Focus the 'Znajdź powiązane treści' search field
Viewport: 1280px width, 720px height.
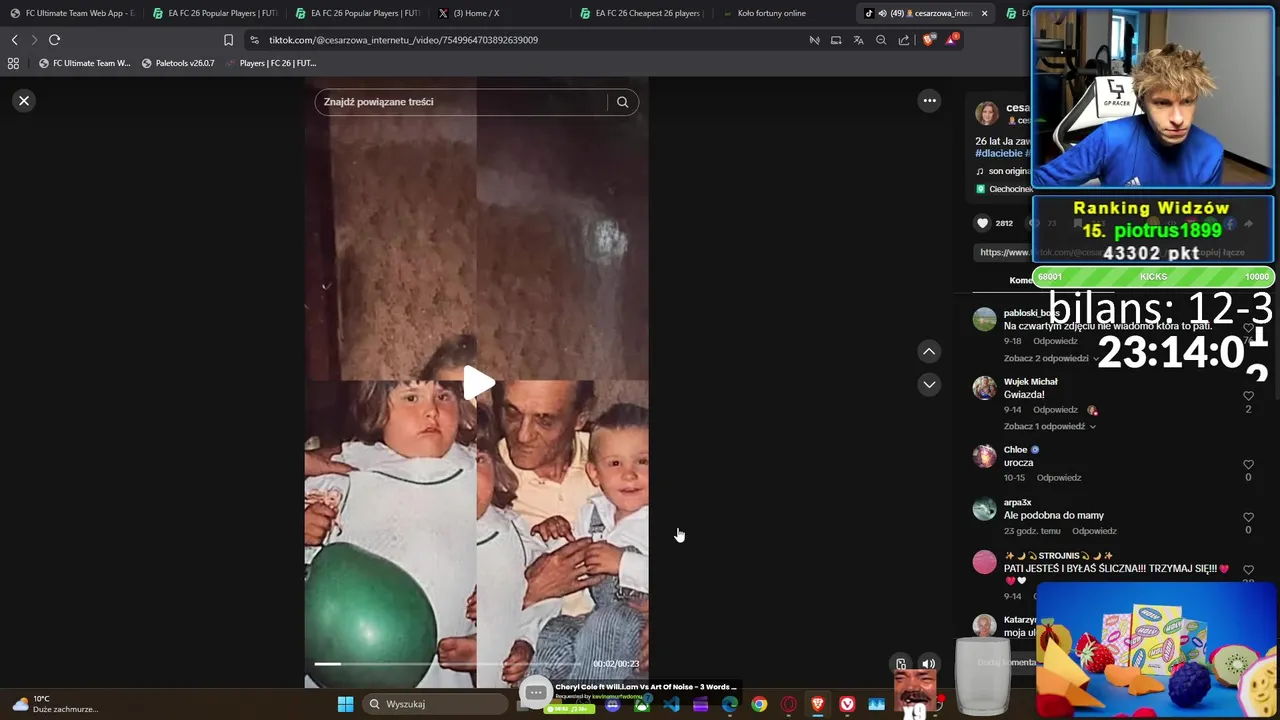463,102
